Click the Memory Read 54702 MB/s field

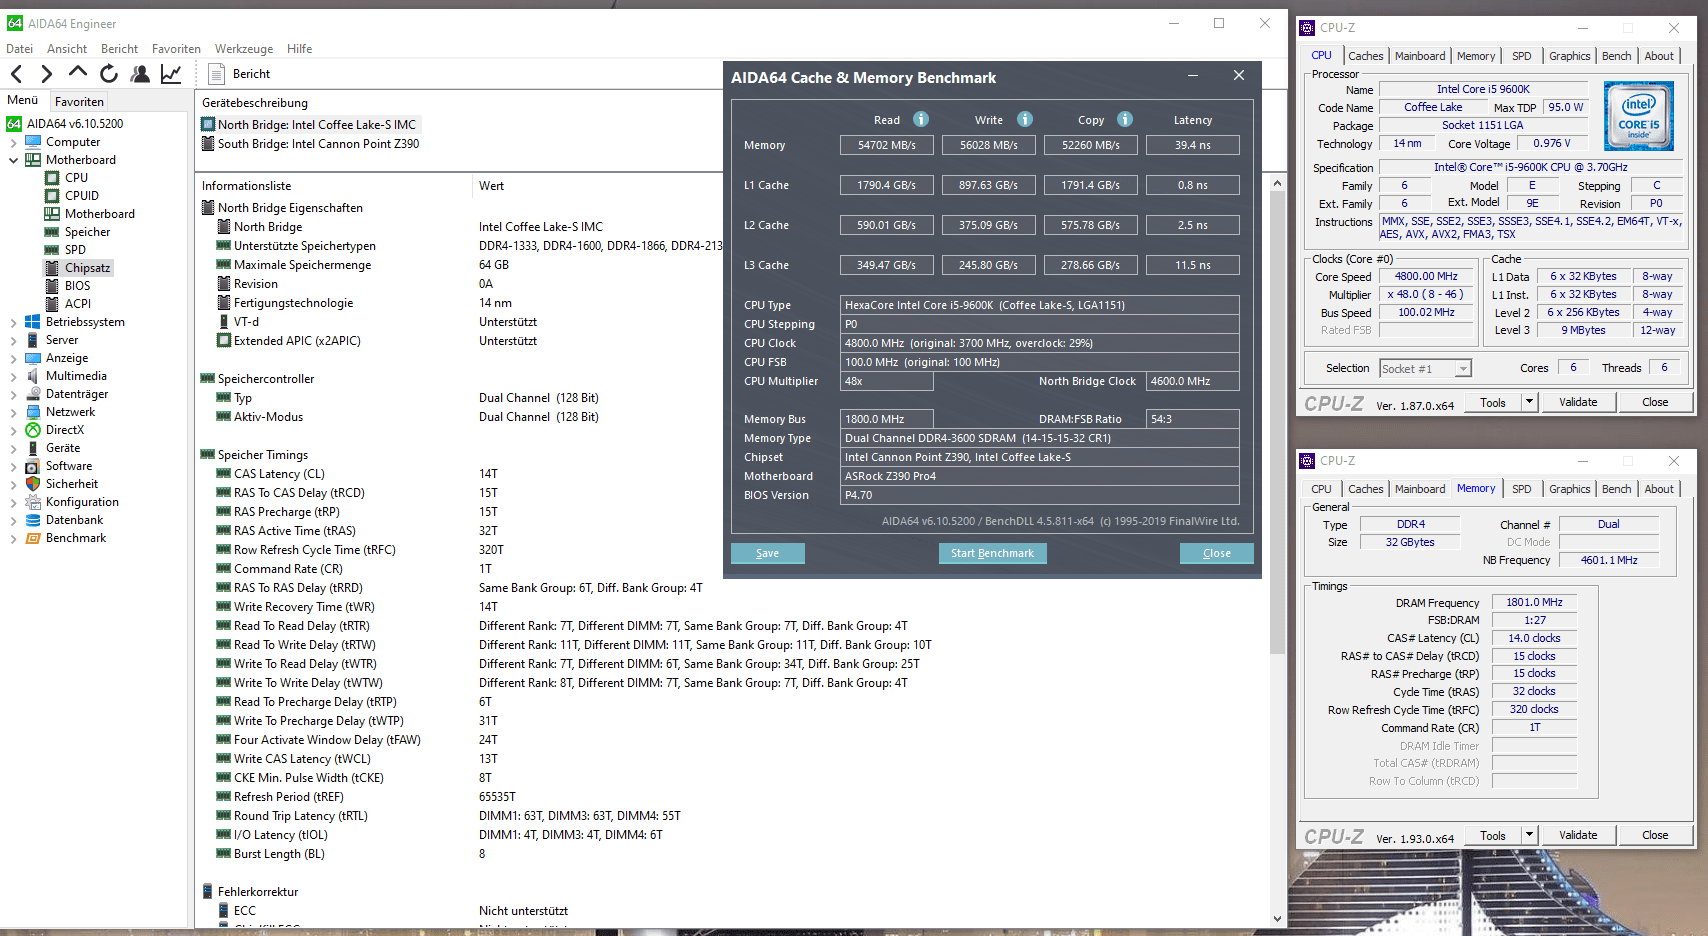[x=886, y=145]
